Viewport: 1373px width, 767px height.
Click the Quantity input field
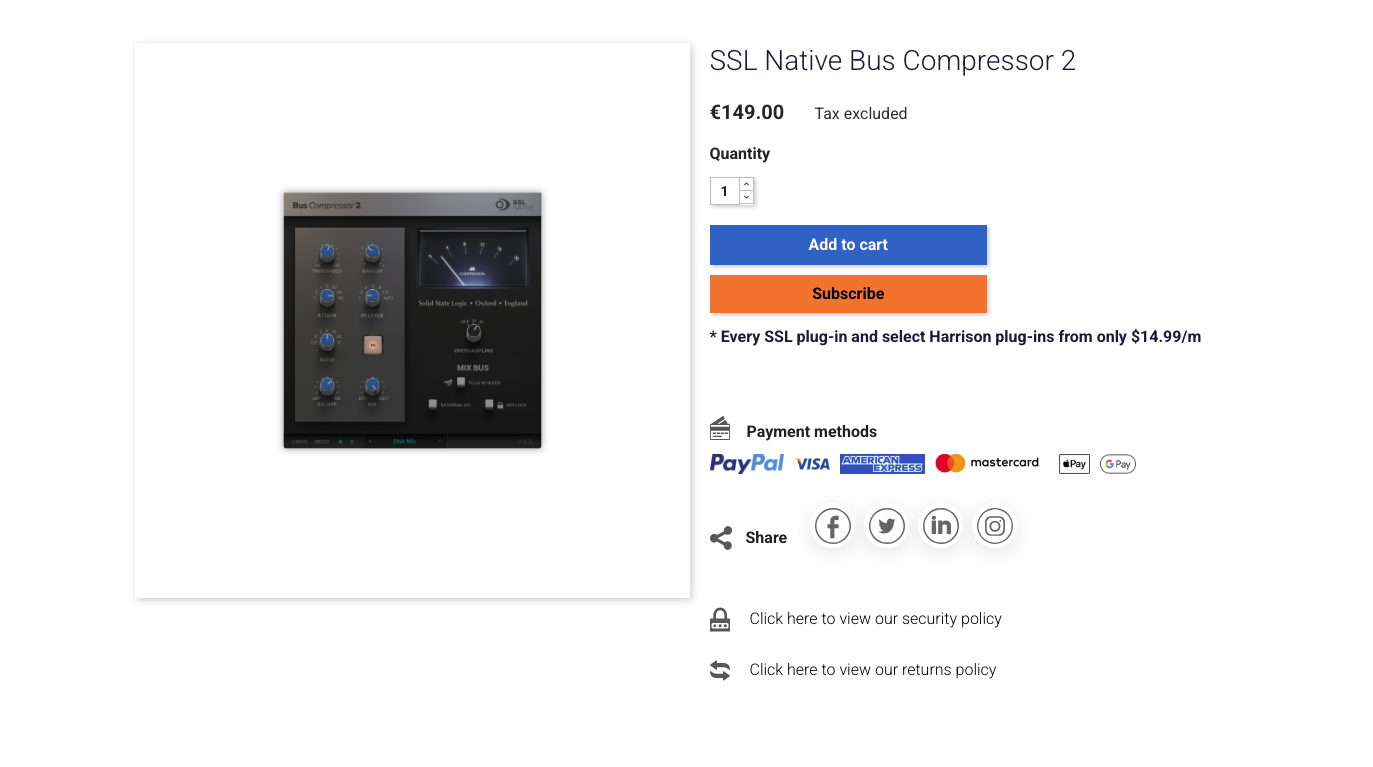click(x=724, y=191)
